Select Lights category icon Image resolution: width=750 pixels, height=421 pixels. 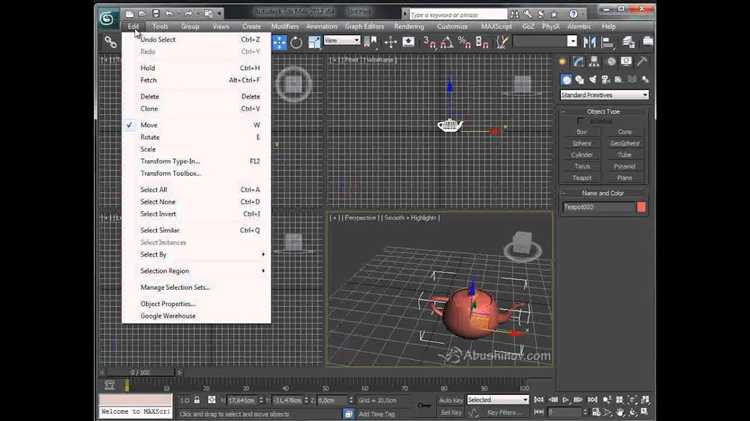tap(593, 80)
